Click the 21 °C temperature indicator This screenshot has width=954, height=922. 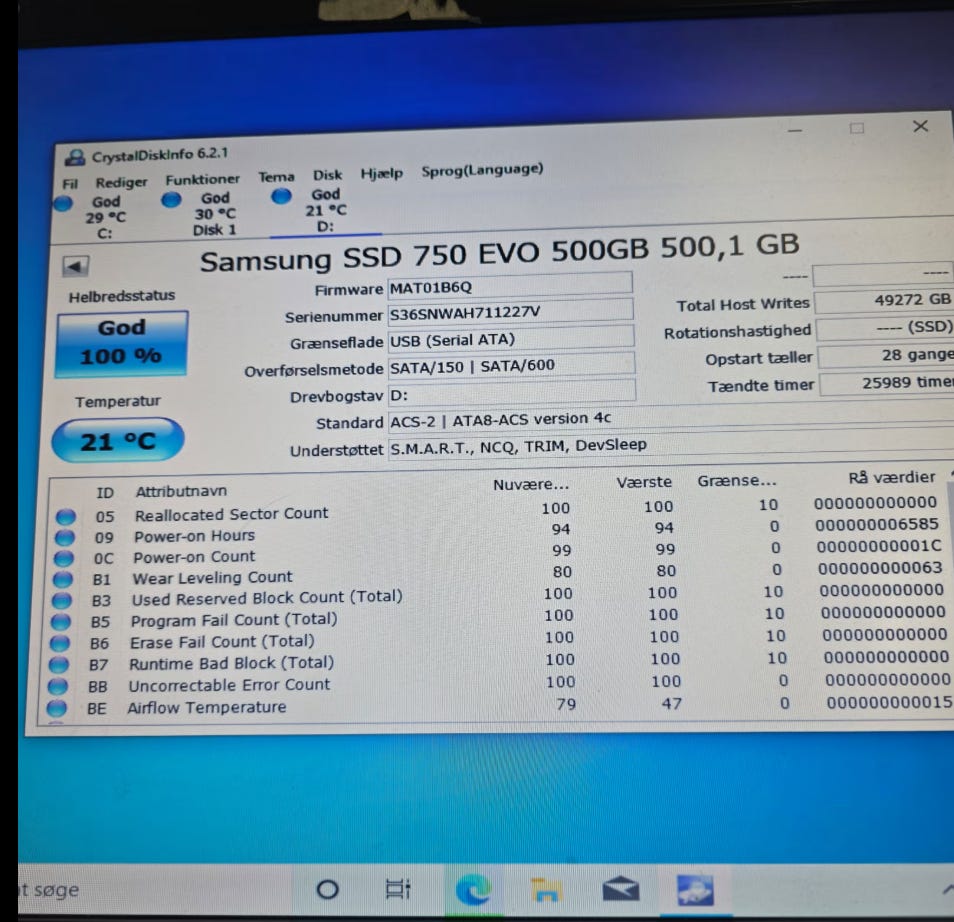coord(118,440)
